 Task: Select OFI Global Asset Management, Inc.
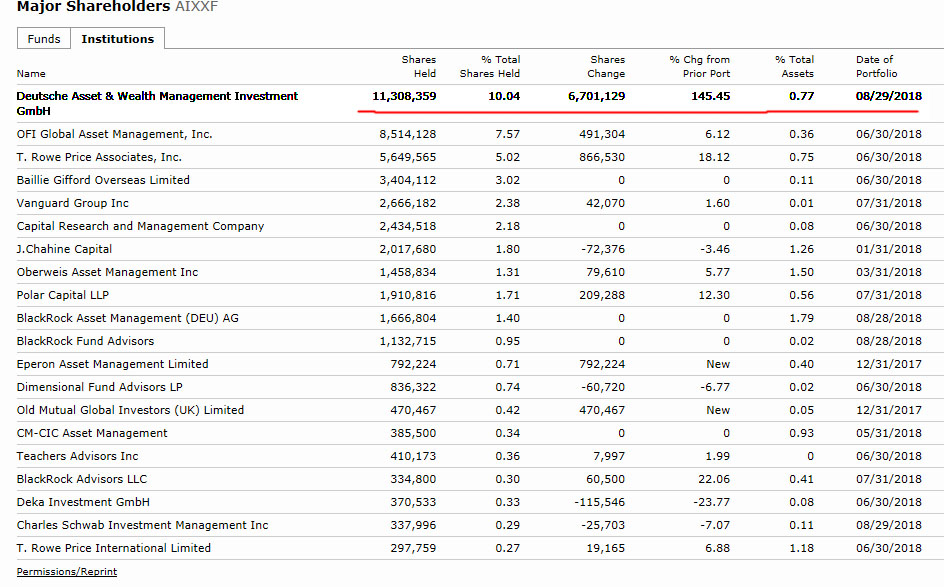coord(114,134)
